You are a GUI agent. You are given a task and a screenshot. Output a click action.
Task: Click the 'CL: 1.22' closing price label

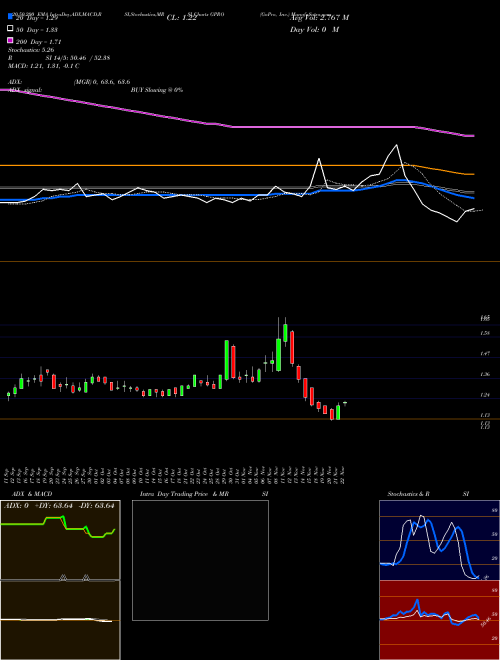[182, 18]
